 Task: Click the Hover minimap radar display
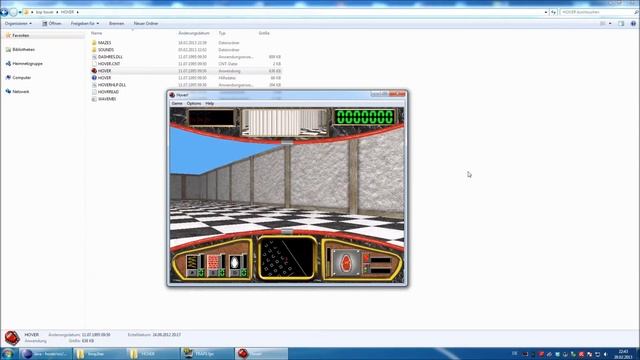click(287, 258)
